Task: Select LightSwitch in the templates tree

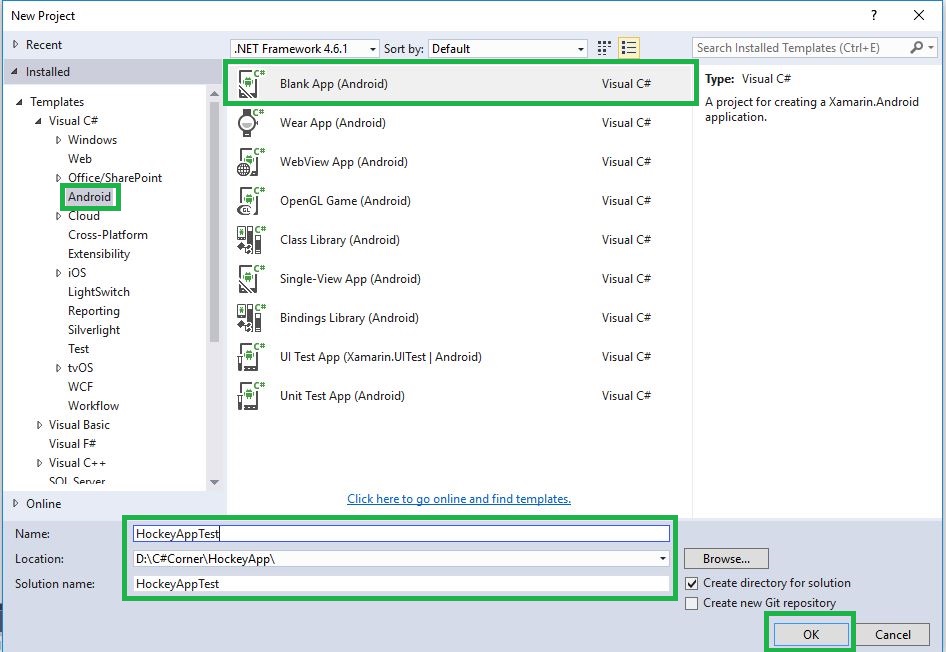Action: (x=99, y=292)
